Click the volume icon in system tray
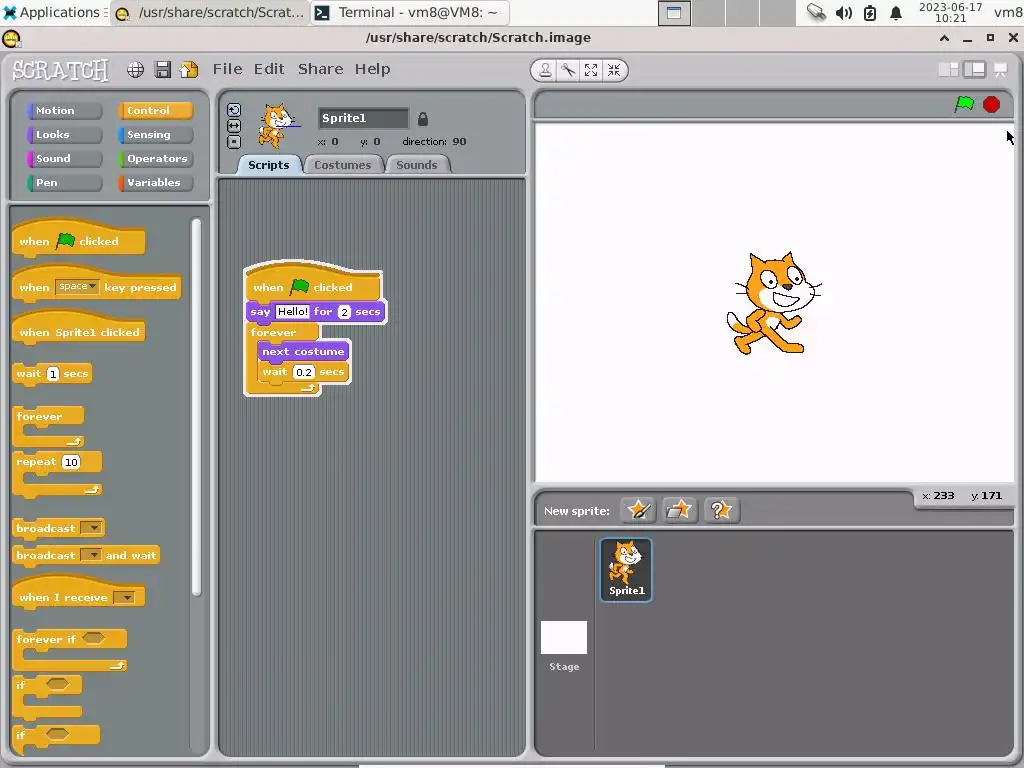 tap(844, 12)
